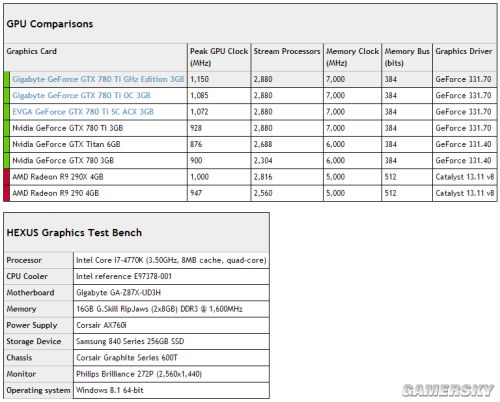The width and height of the screenshot is (500, 402).
Task: Click the Graphics Card column header
Action: tap(32, 51)
